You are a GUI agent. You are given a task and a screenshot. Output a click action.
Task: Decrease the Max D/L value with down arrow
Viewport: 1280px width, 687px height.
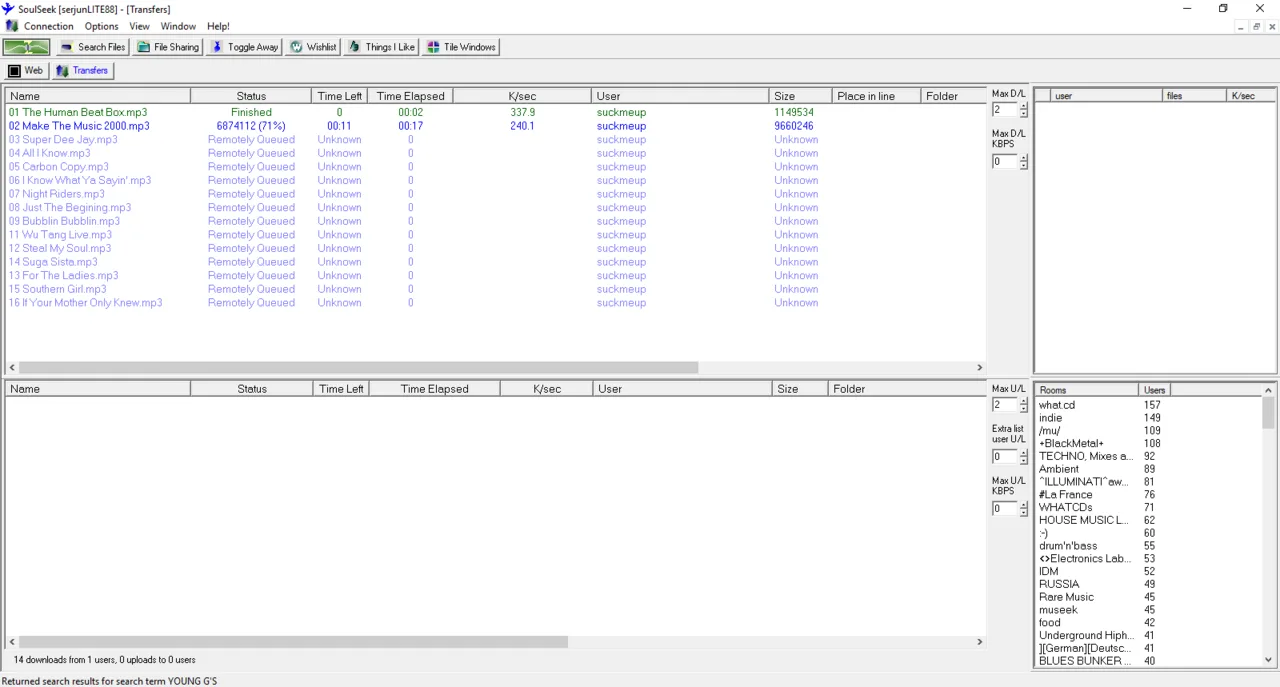[1023, 114]
